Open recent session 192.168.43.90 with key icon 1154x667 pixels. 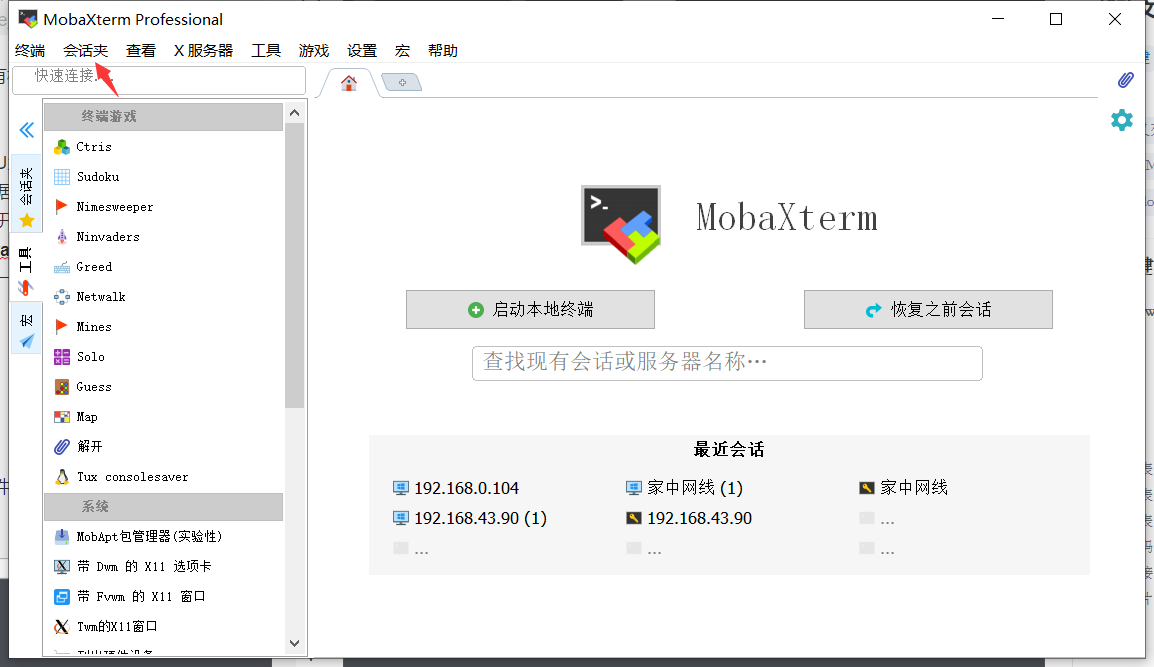coord(689,518)
